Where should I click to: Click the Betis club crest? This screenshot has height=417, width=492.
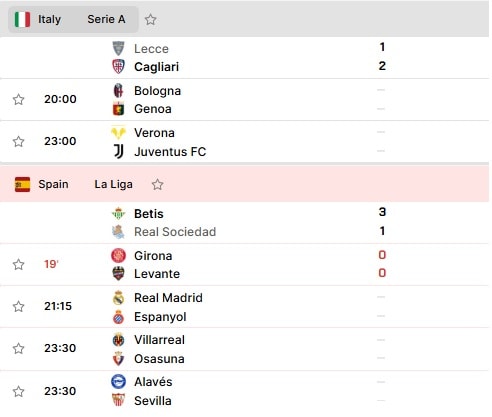118,213
